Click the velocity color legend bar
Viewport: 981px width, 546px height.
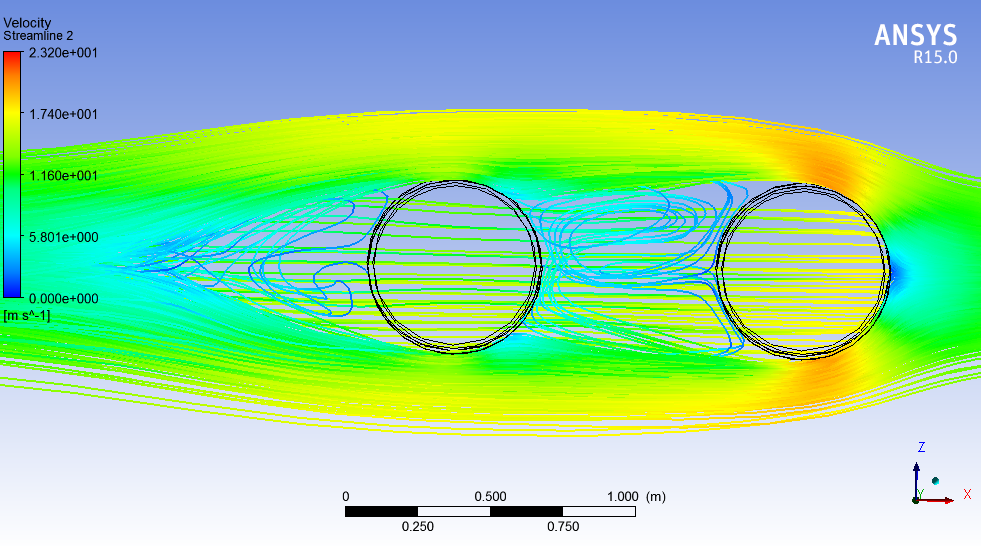coord(12,174)
